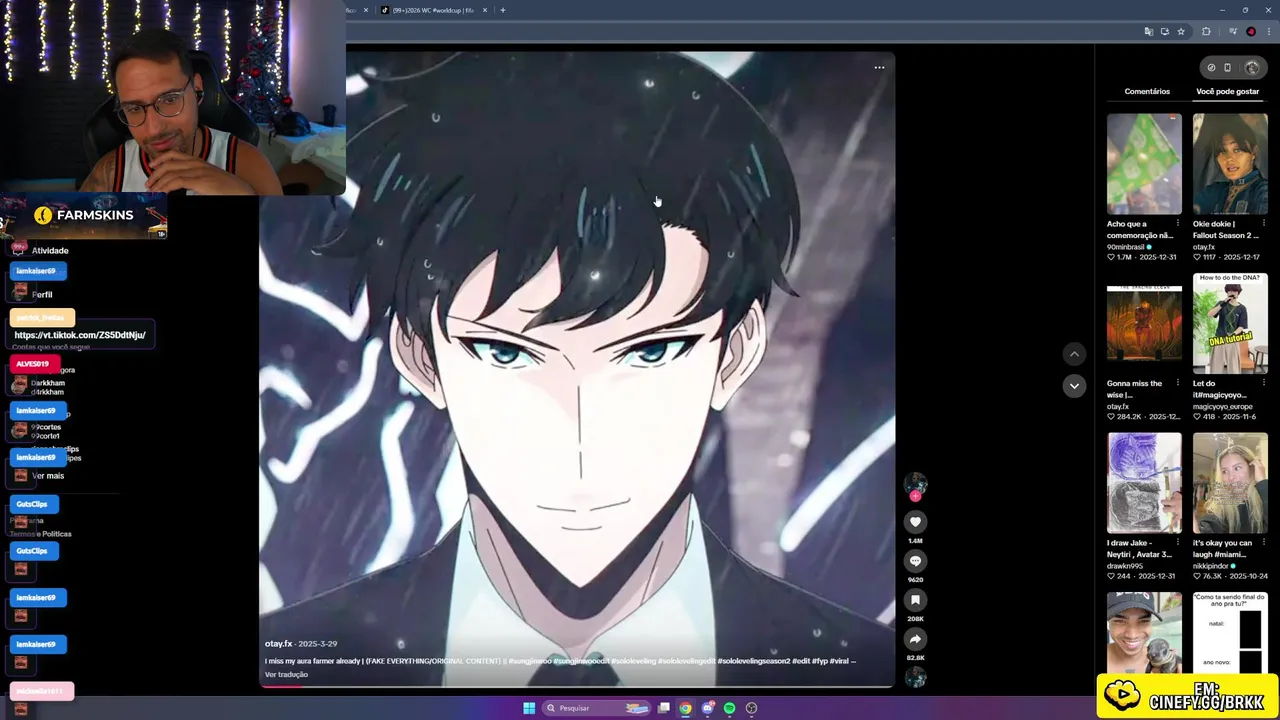Open options dots beside Acho que a comemoração
The height and width of the screenshot is (720, 1280).
coord(1178,224)
